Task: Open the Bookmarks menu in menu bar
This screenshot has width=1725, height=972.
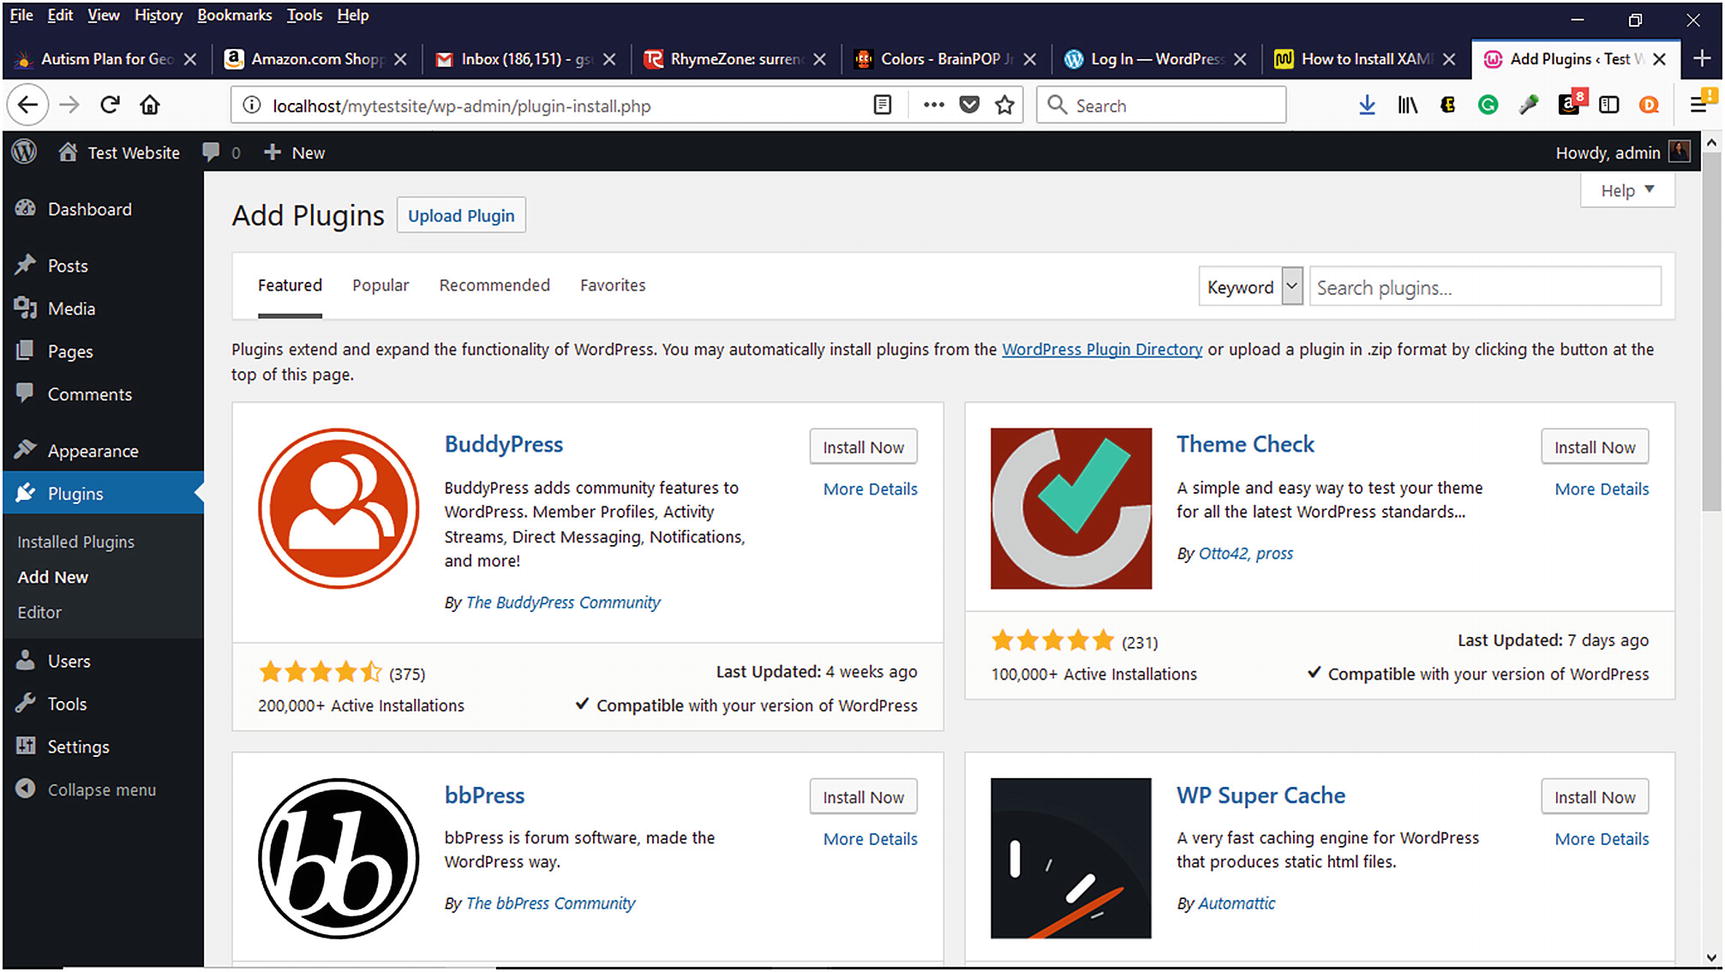Action: (x=234, y=15)
